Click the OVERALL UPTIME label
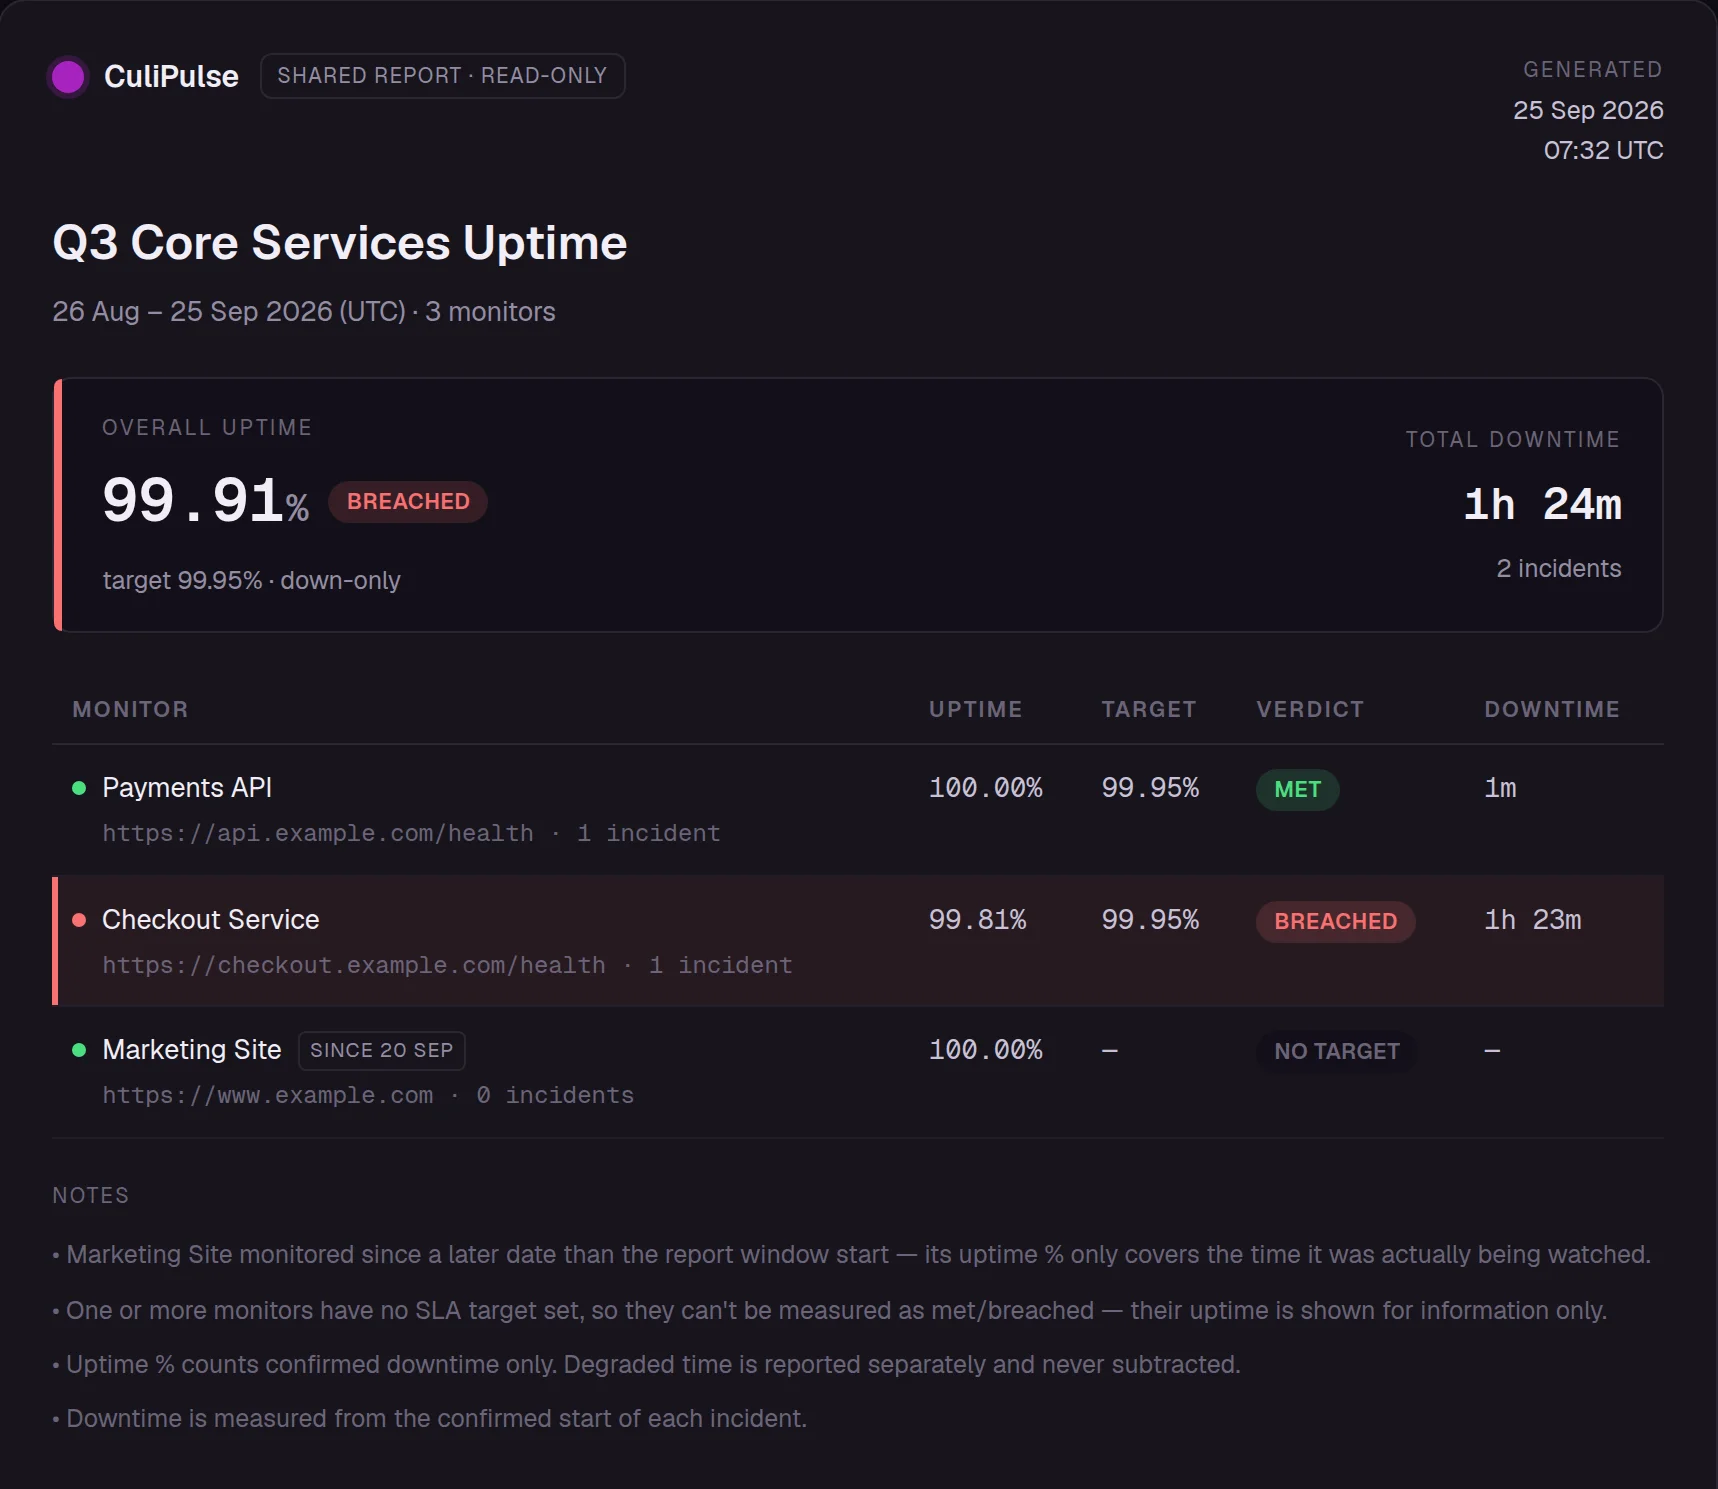 pos(207,427)
